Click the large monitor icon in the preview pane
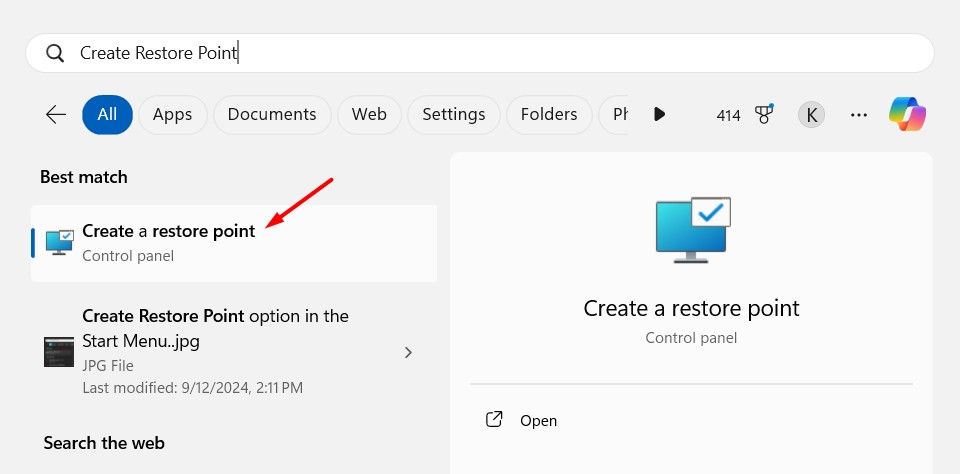Screen dimensions: 960x474 point(692,229)
